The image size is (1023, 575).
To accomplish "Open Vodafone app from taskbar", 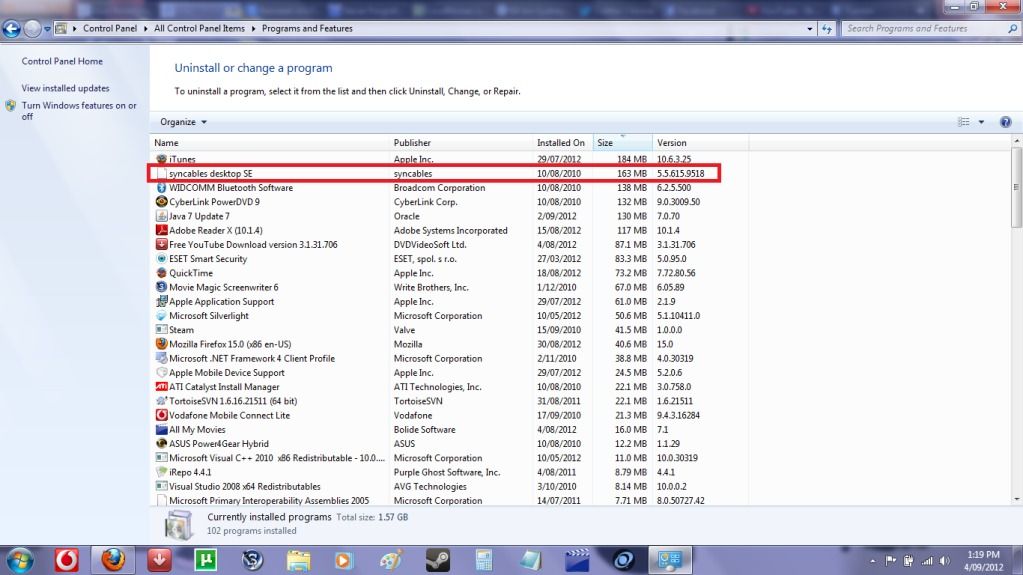I will 67,560.
